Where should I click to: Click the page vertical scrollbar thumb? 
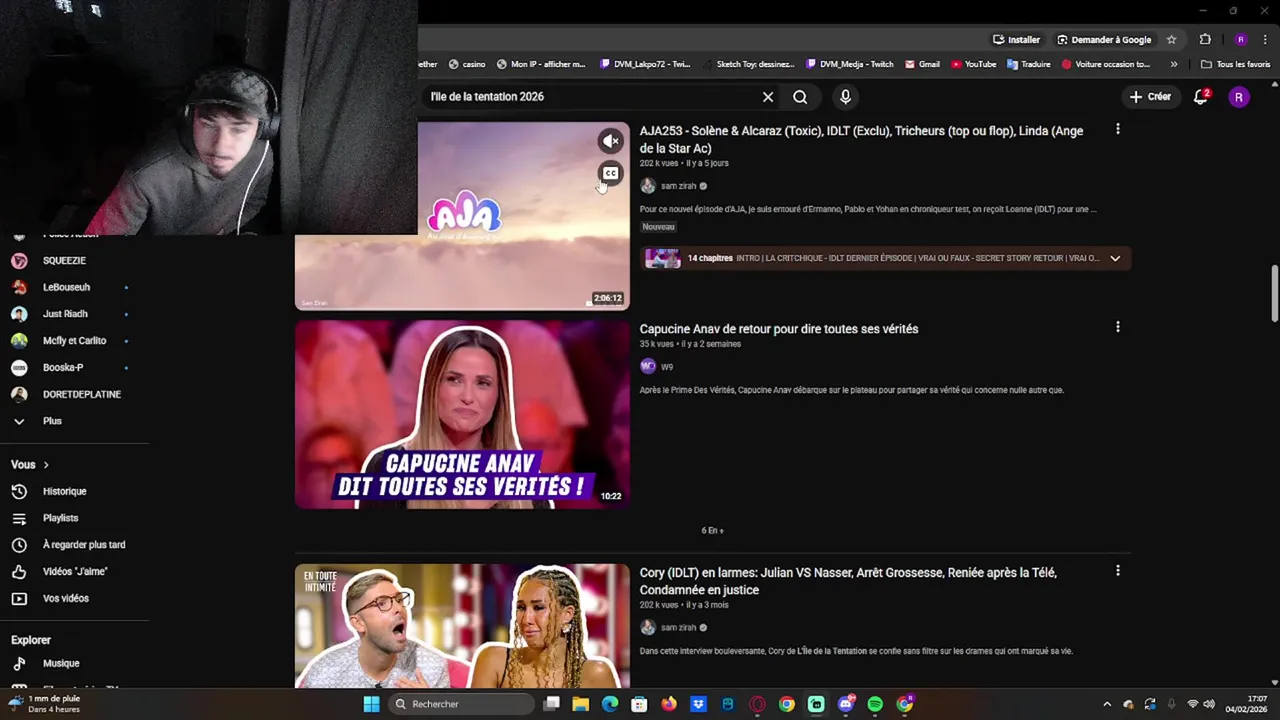click(x=1274, y=294)
